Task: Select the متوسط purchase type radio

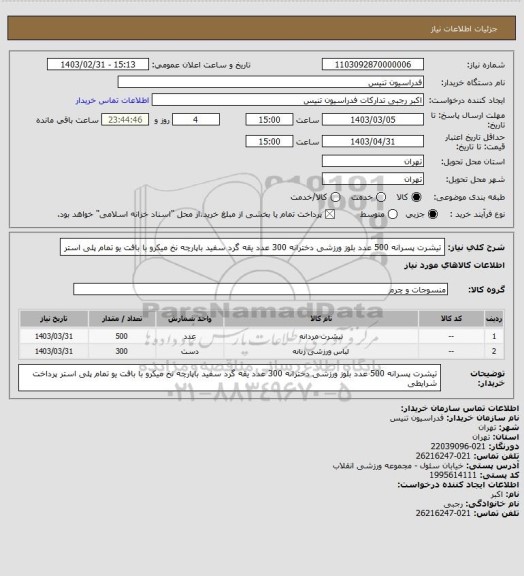Action: click(x=392, y=214)
